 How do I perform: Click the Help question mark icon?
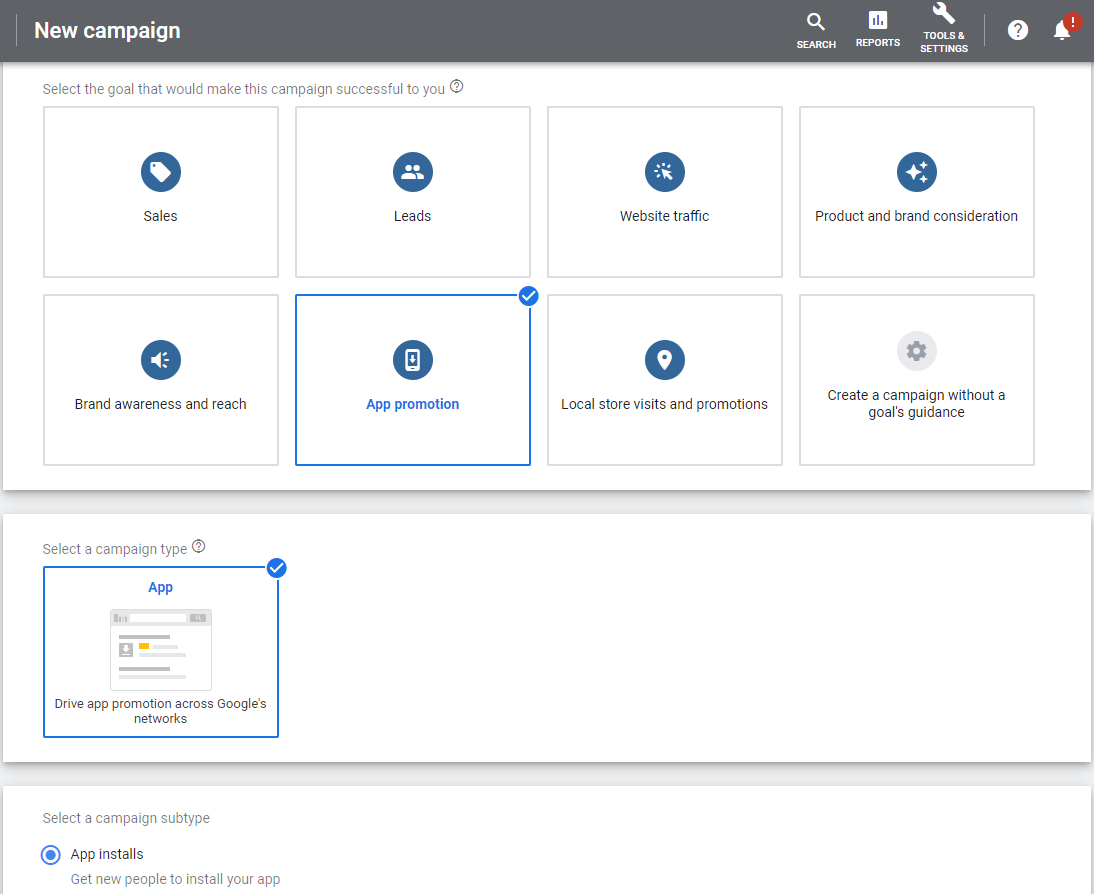pos(1018,30)
